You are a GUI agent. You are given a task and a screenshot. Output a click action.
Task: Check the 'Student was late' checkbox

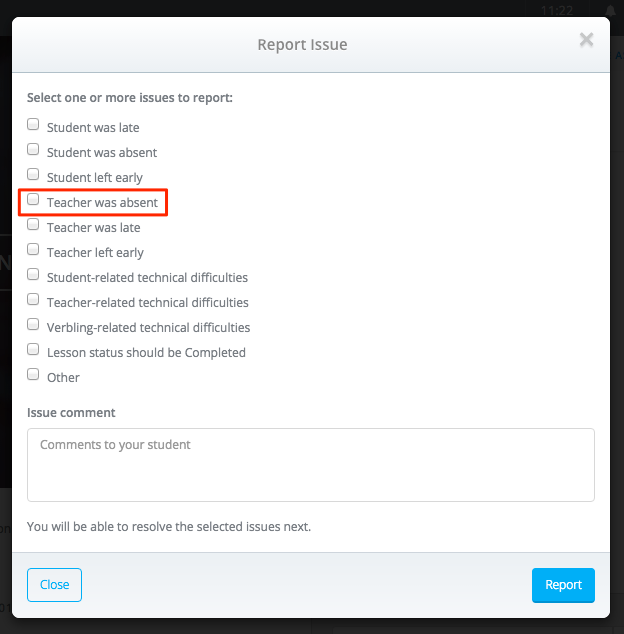(x=33, y=124)
